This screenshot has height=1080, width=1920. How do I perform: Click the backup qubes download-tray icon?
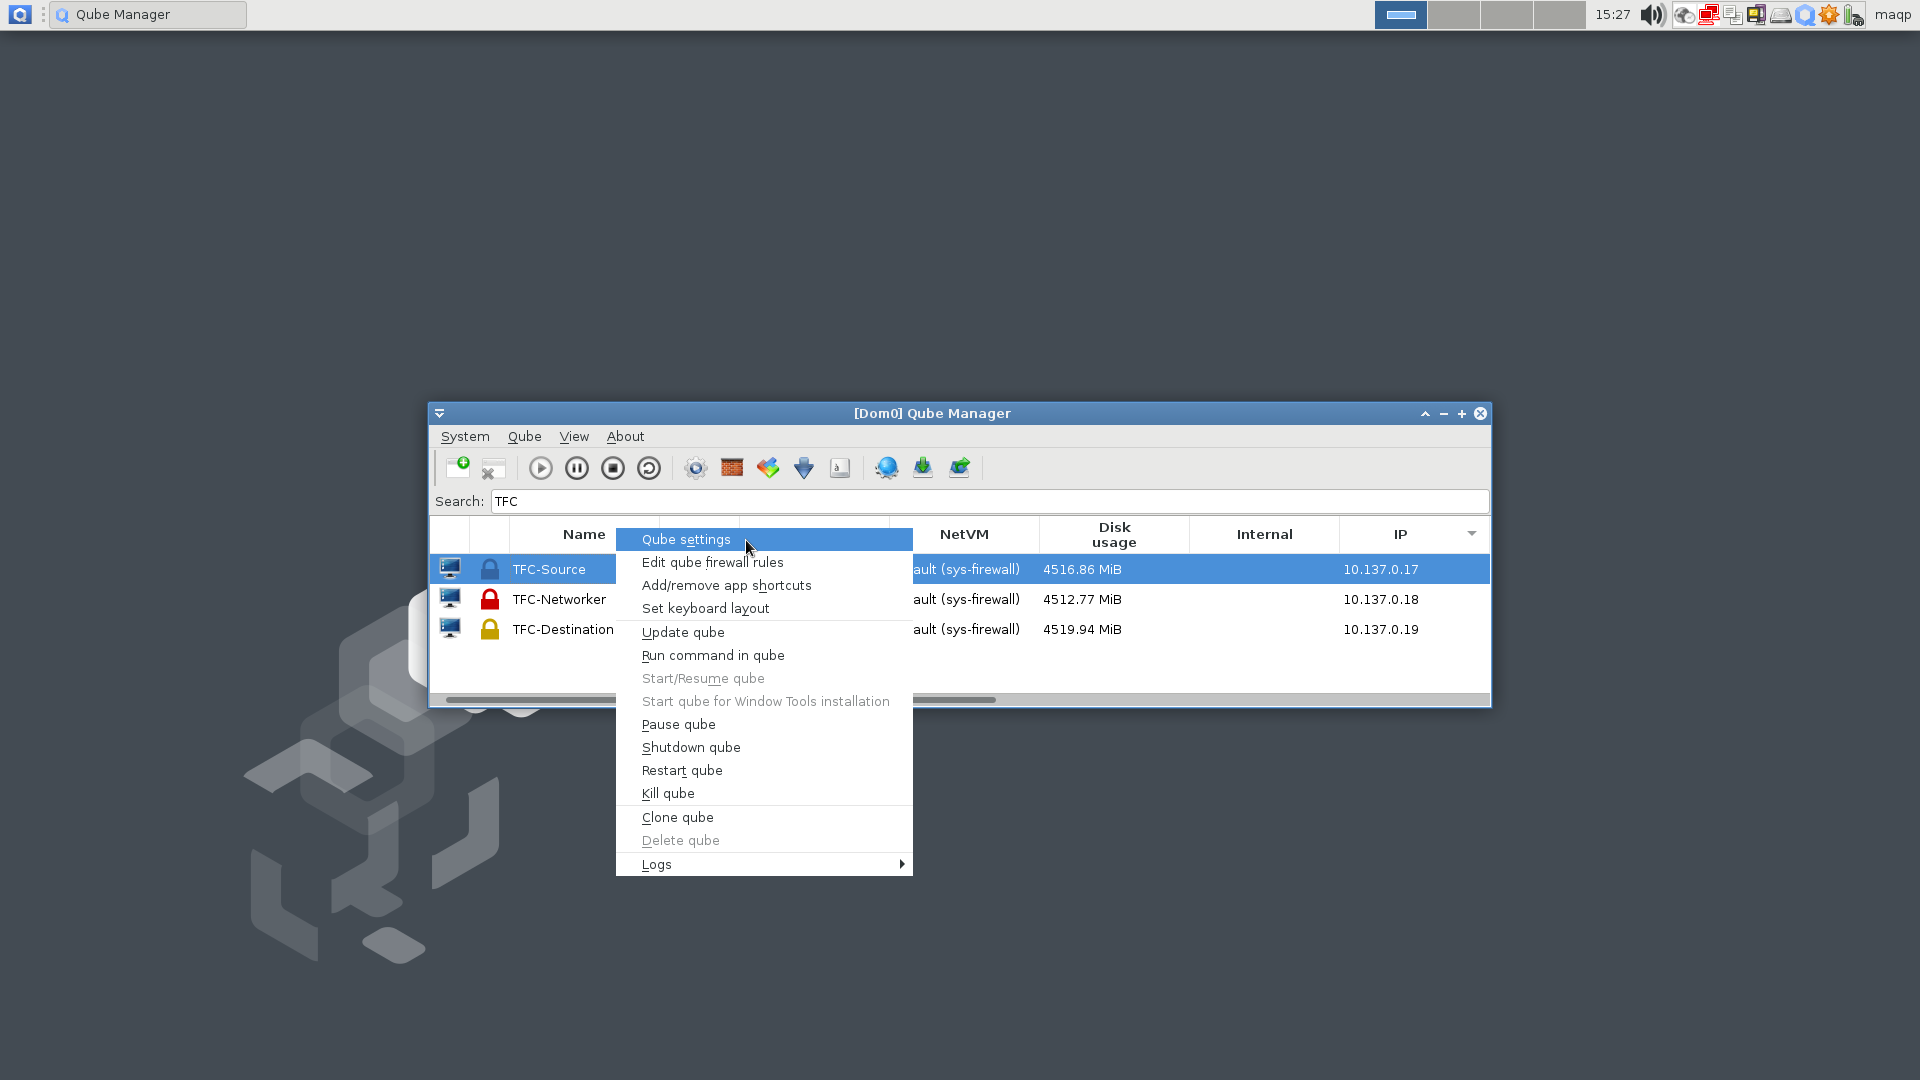tap(923, 468)
